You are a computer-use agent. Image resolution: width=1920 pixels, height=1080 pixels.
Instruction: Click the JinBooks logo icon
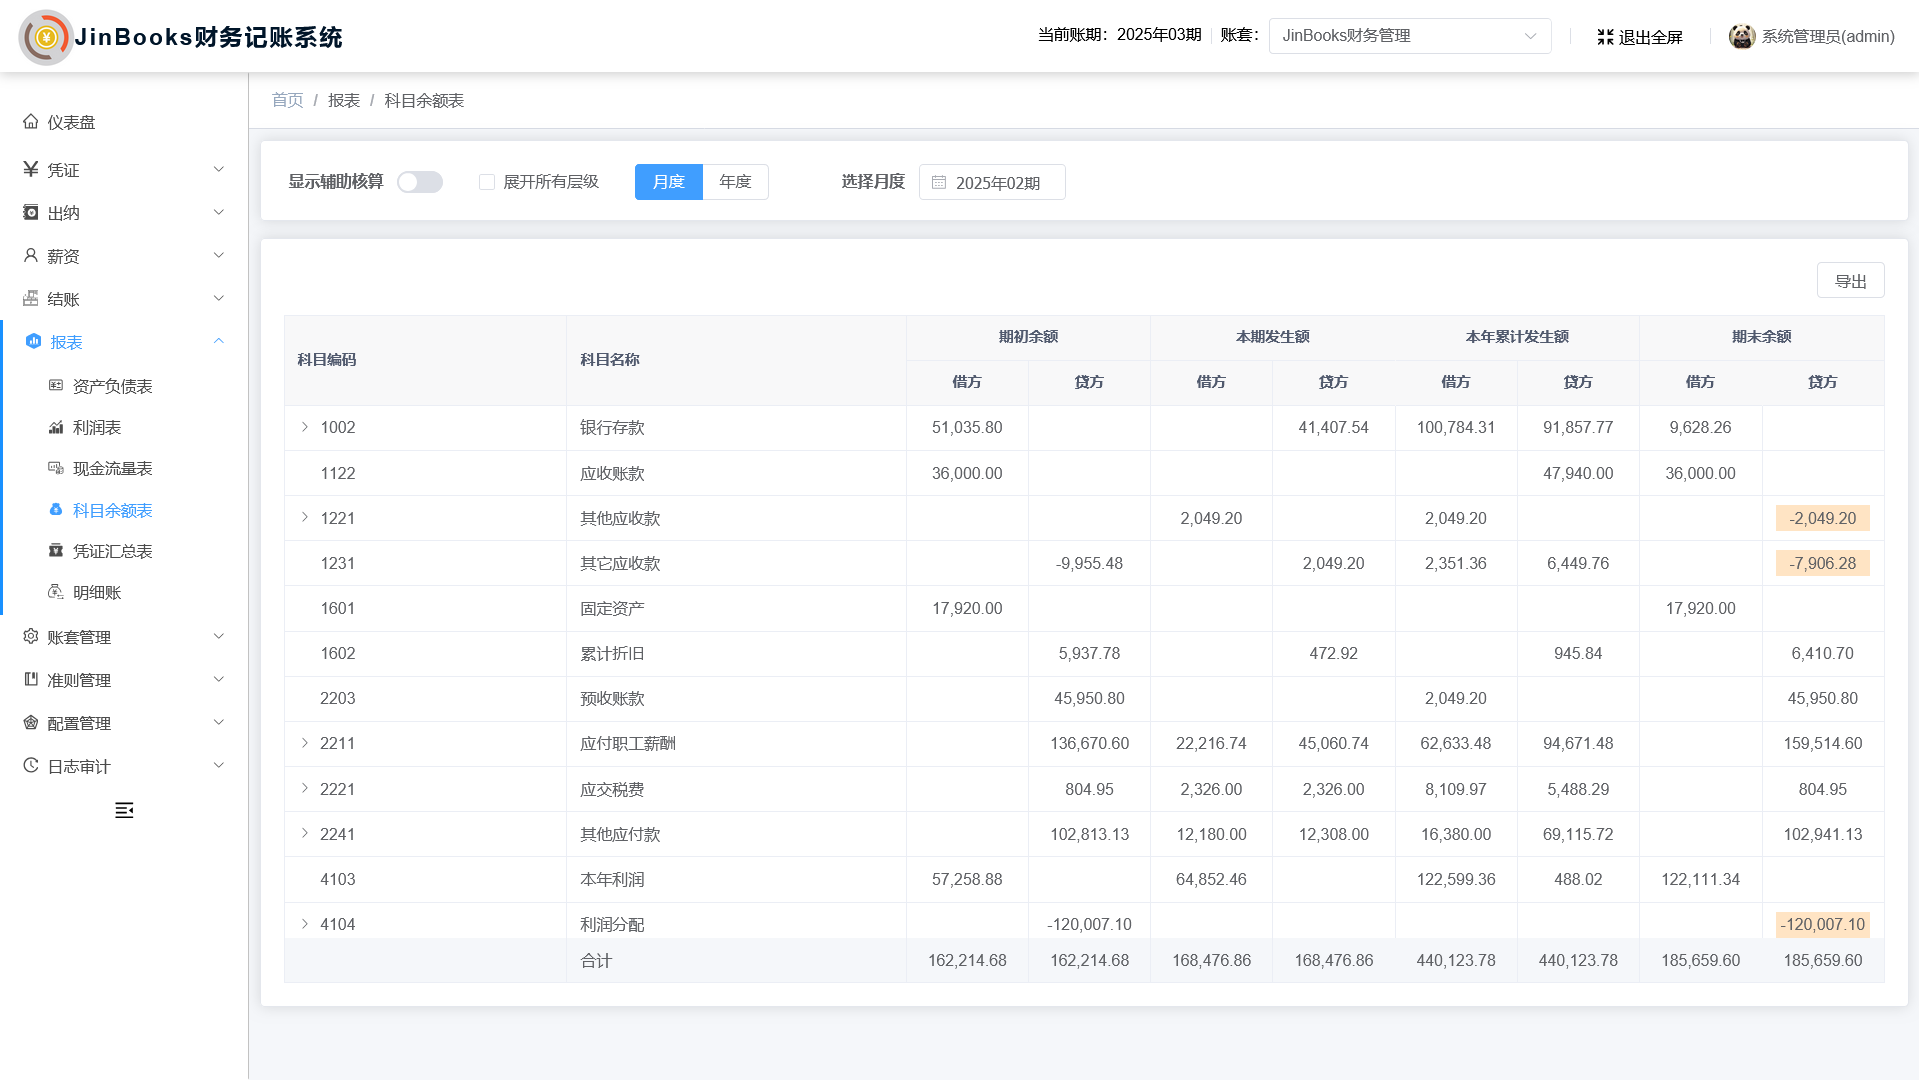pos(45,37)
